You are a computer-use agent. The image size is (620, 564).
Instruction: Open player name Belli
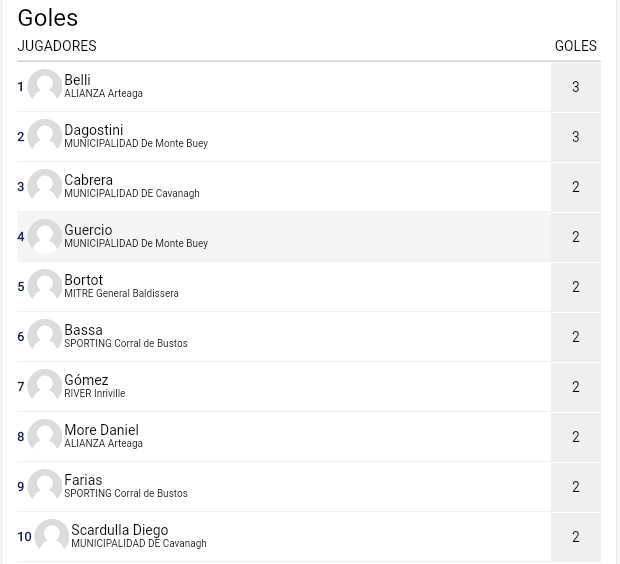78,80
